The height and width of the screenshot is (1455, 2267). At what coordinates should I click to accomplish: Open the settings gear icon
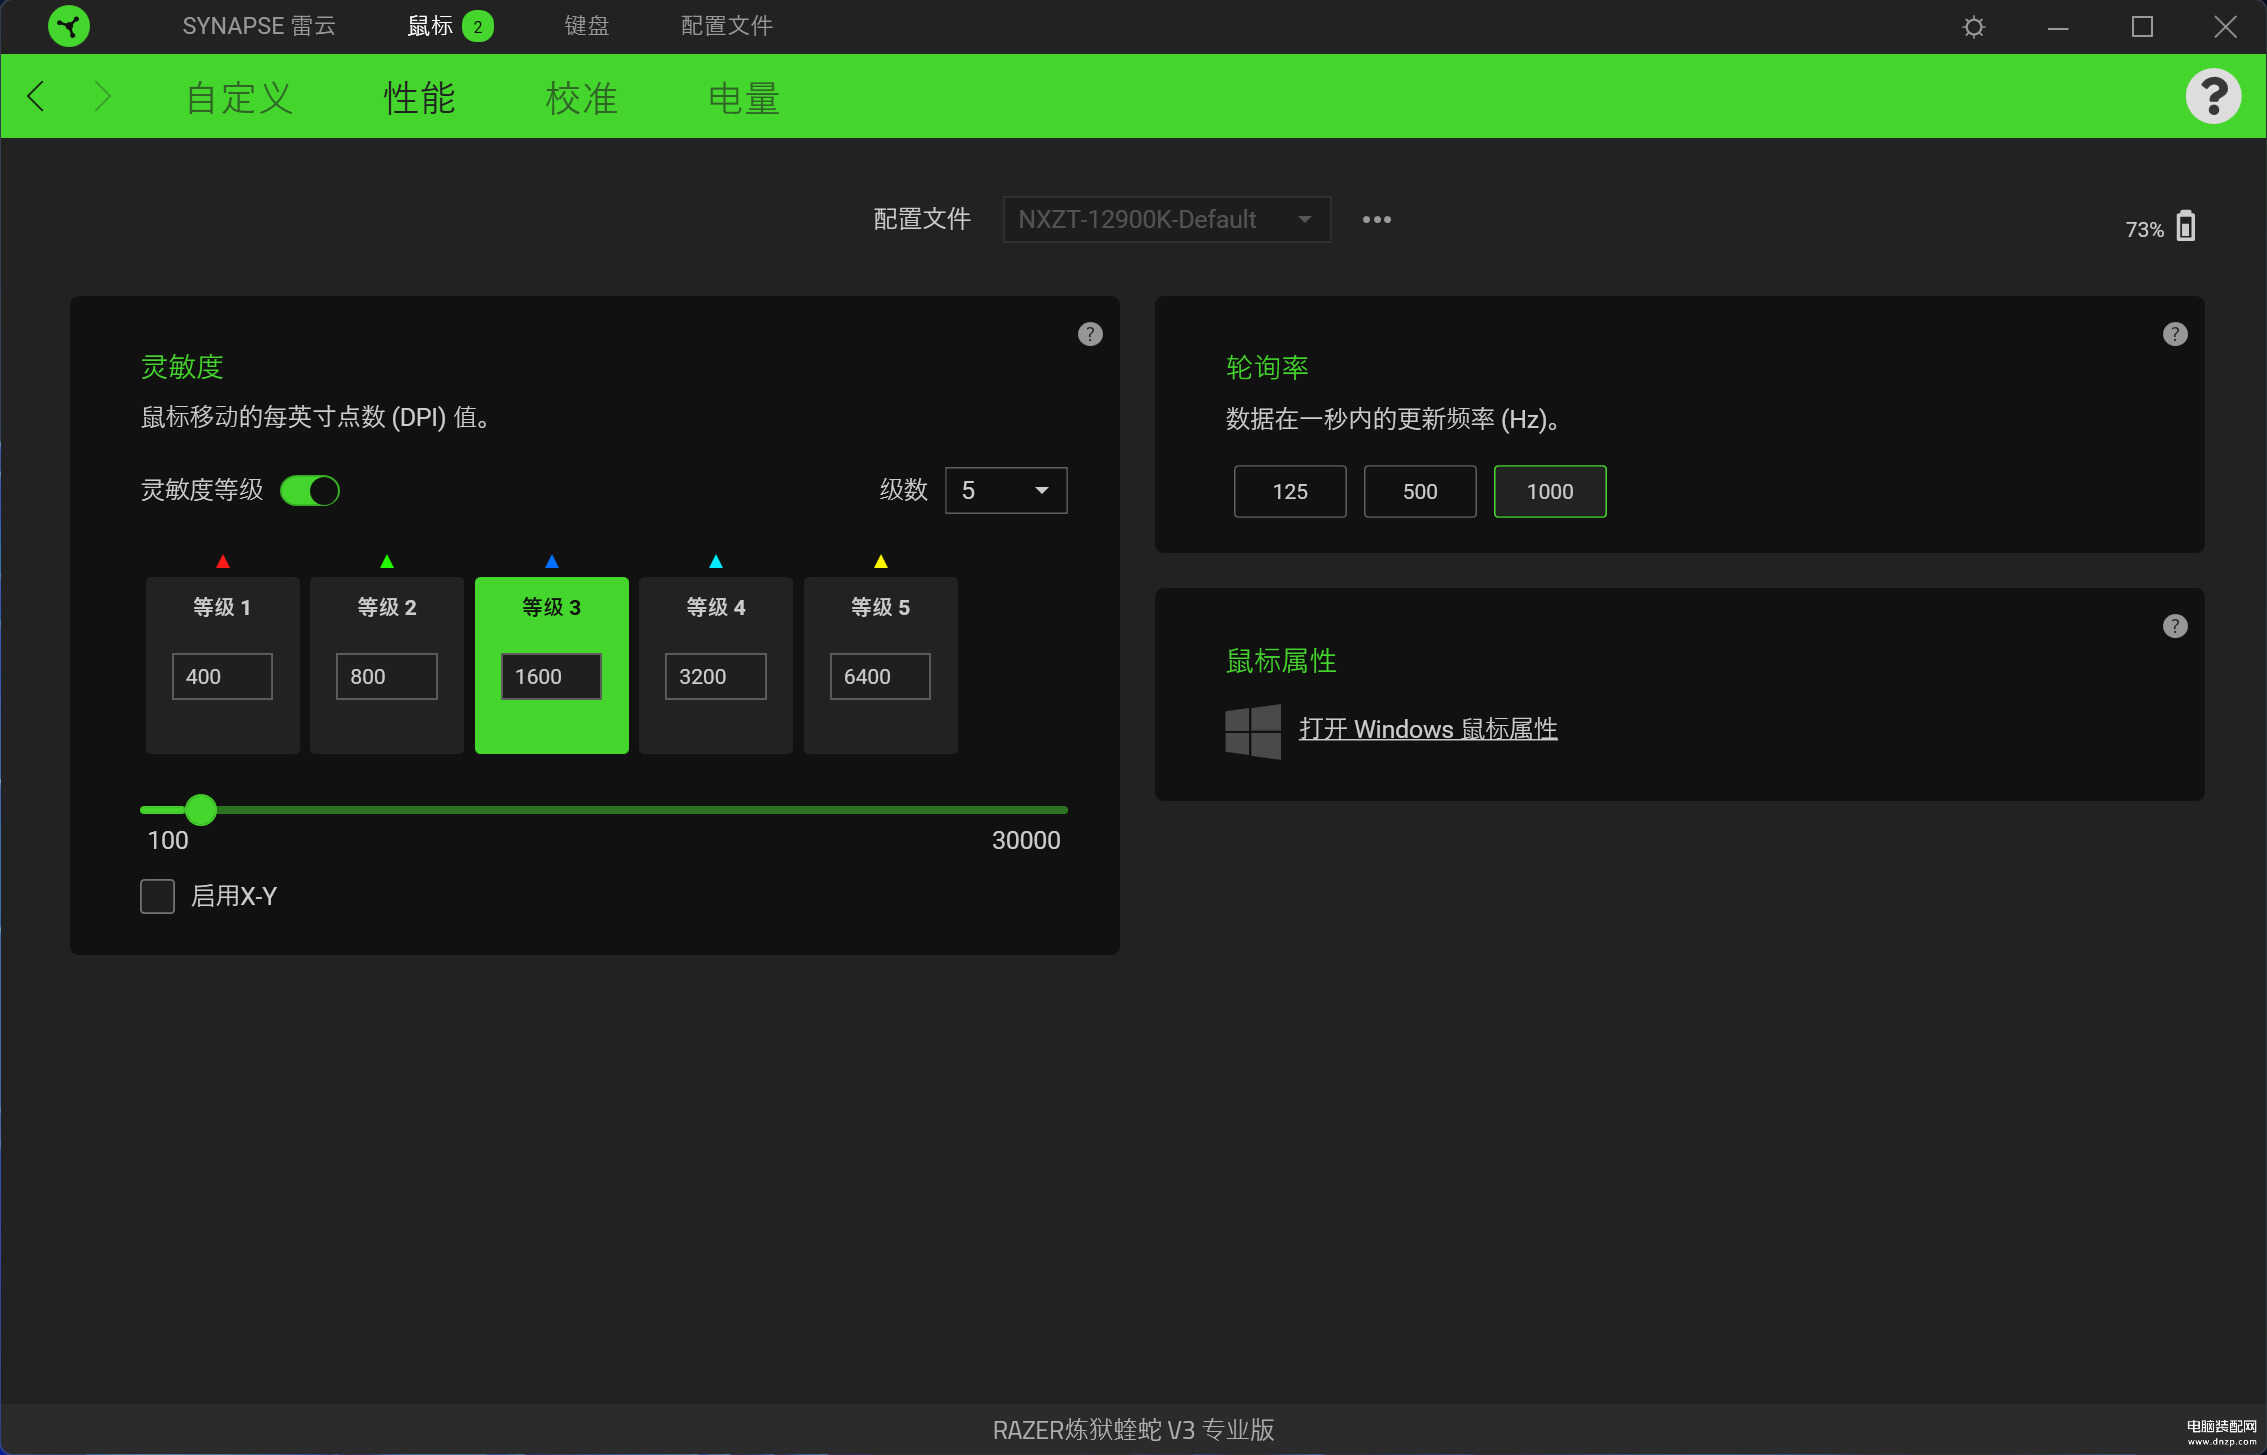[1973, 27]
